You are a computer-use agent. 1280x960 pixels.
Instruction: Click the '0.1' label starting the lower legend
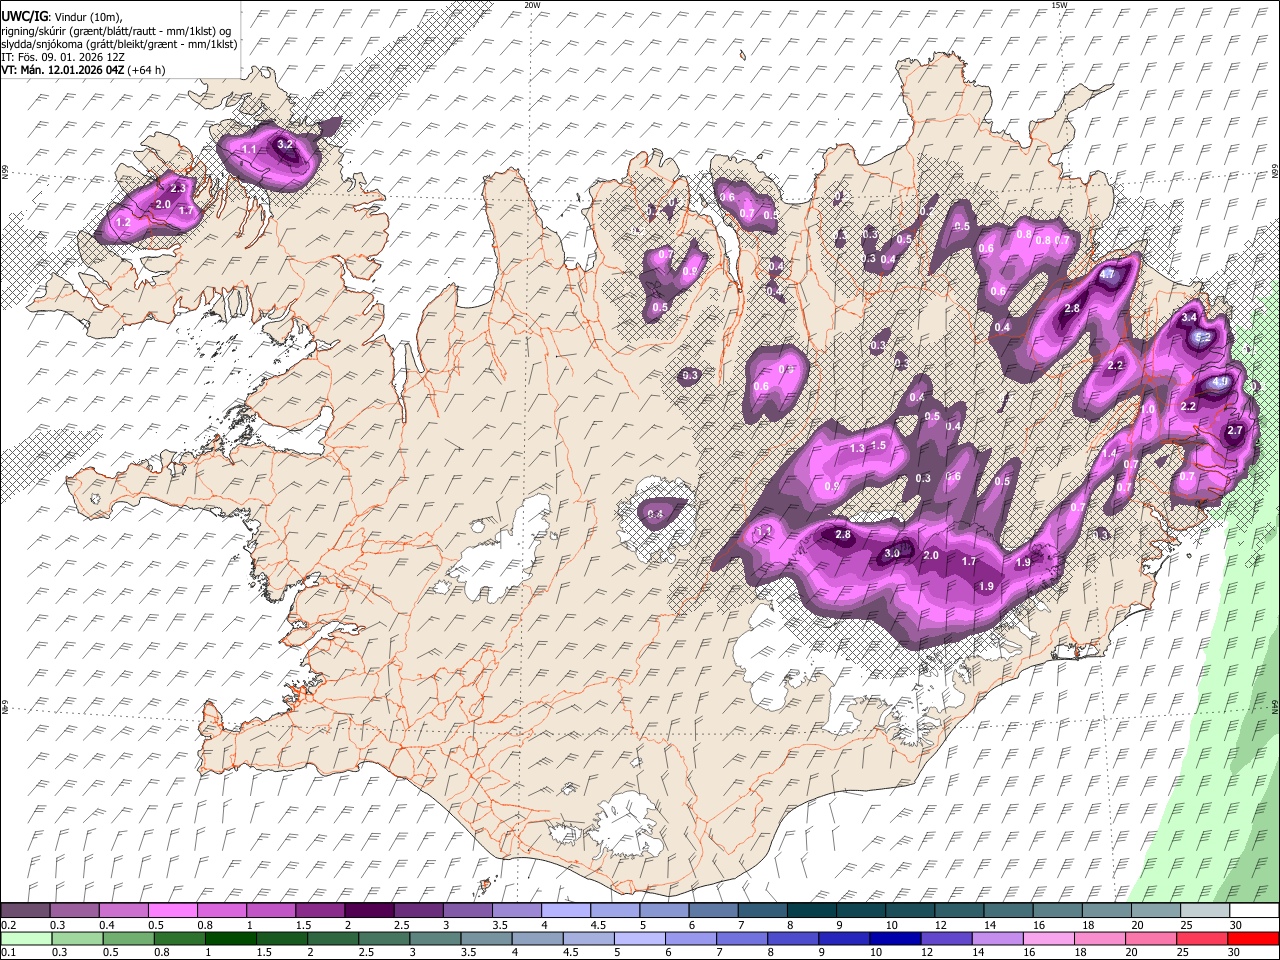(x=8, y=952)
